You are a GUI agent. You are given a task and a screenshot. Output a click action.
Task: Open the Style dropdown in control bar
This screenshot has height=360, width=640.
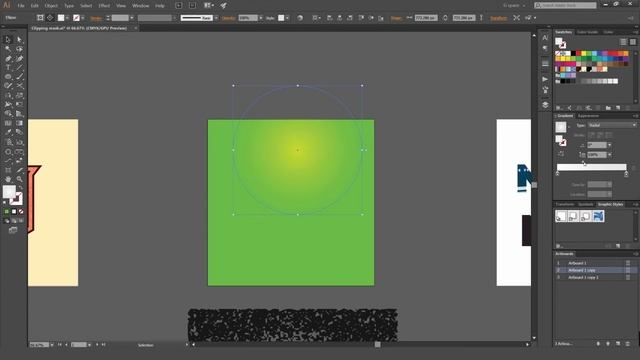(x=288, y=18)
